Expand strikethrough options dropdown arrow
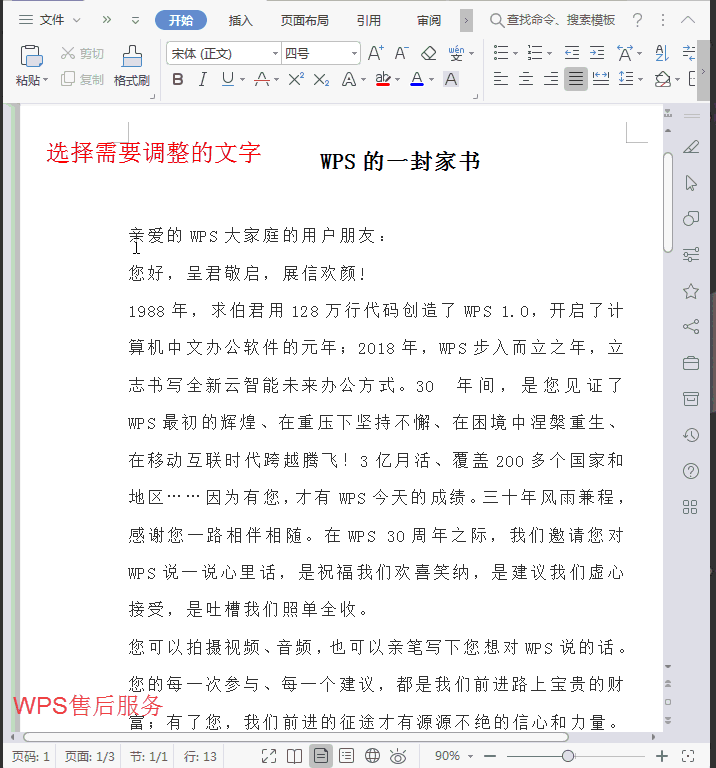 pyautogui.click(x=276, y=79)
